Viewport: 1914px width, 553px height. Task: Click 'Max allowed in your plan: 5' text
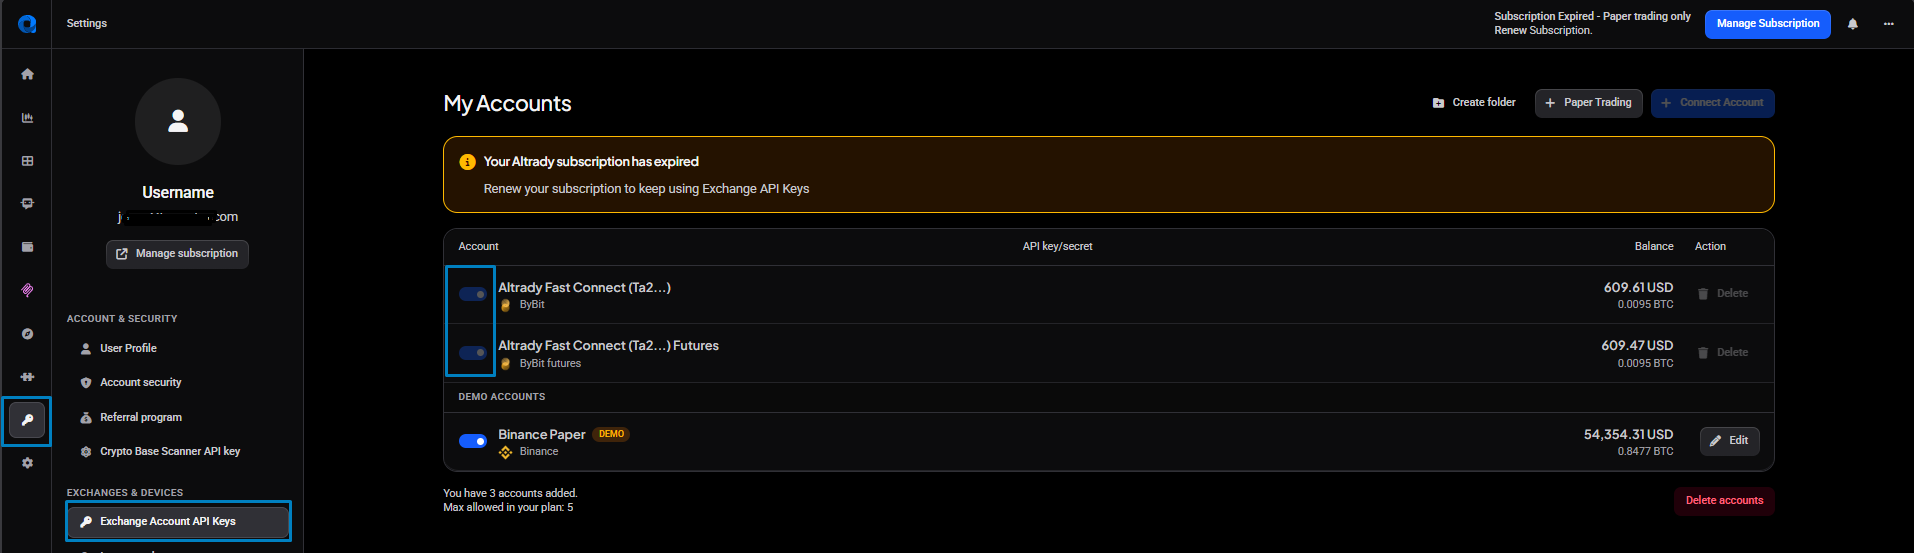tap(508, 508)
